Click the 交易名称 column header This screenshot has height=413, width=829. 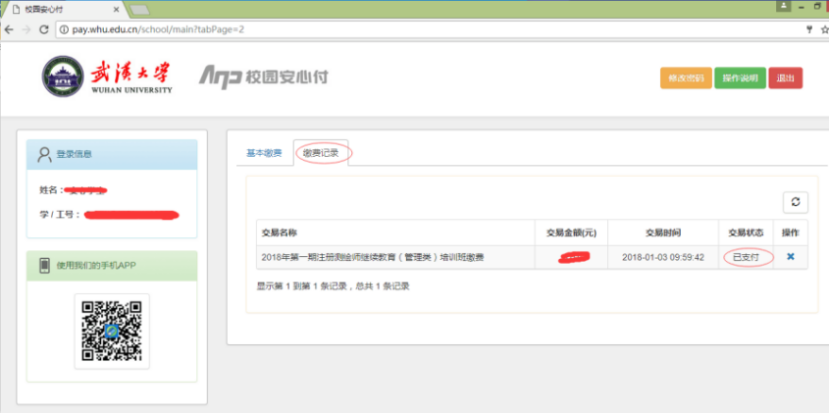point(281,232)
